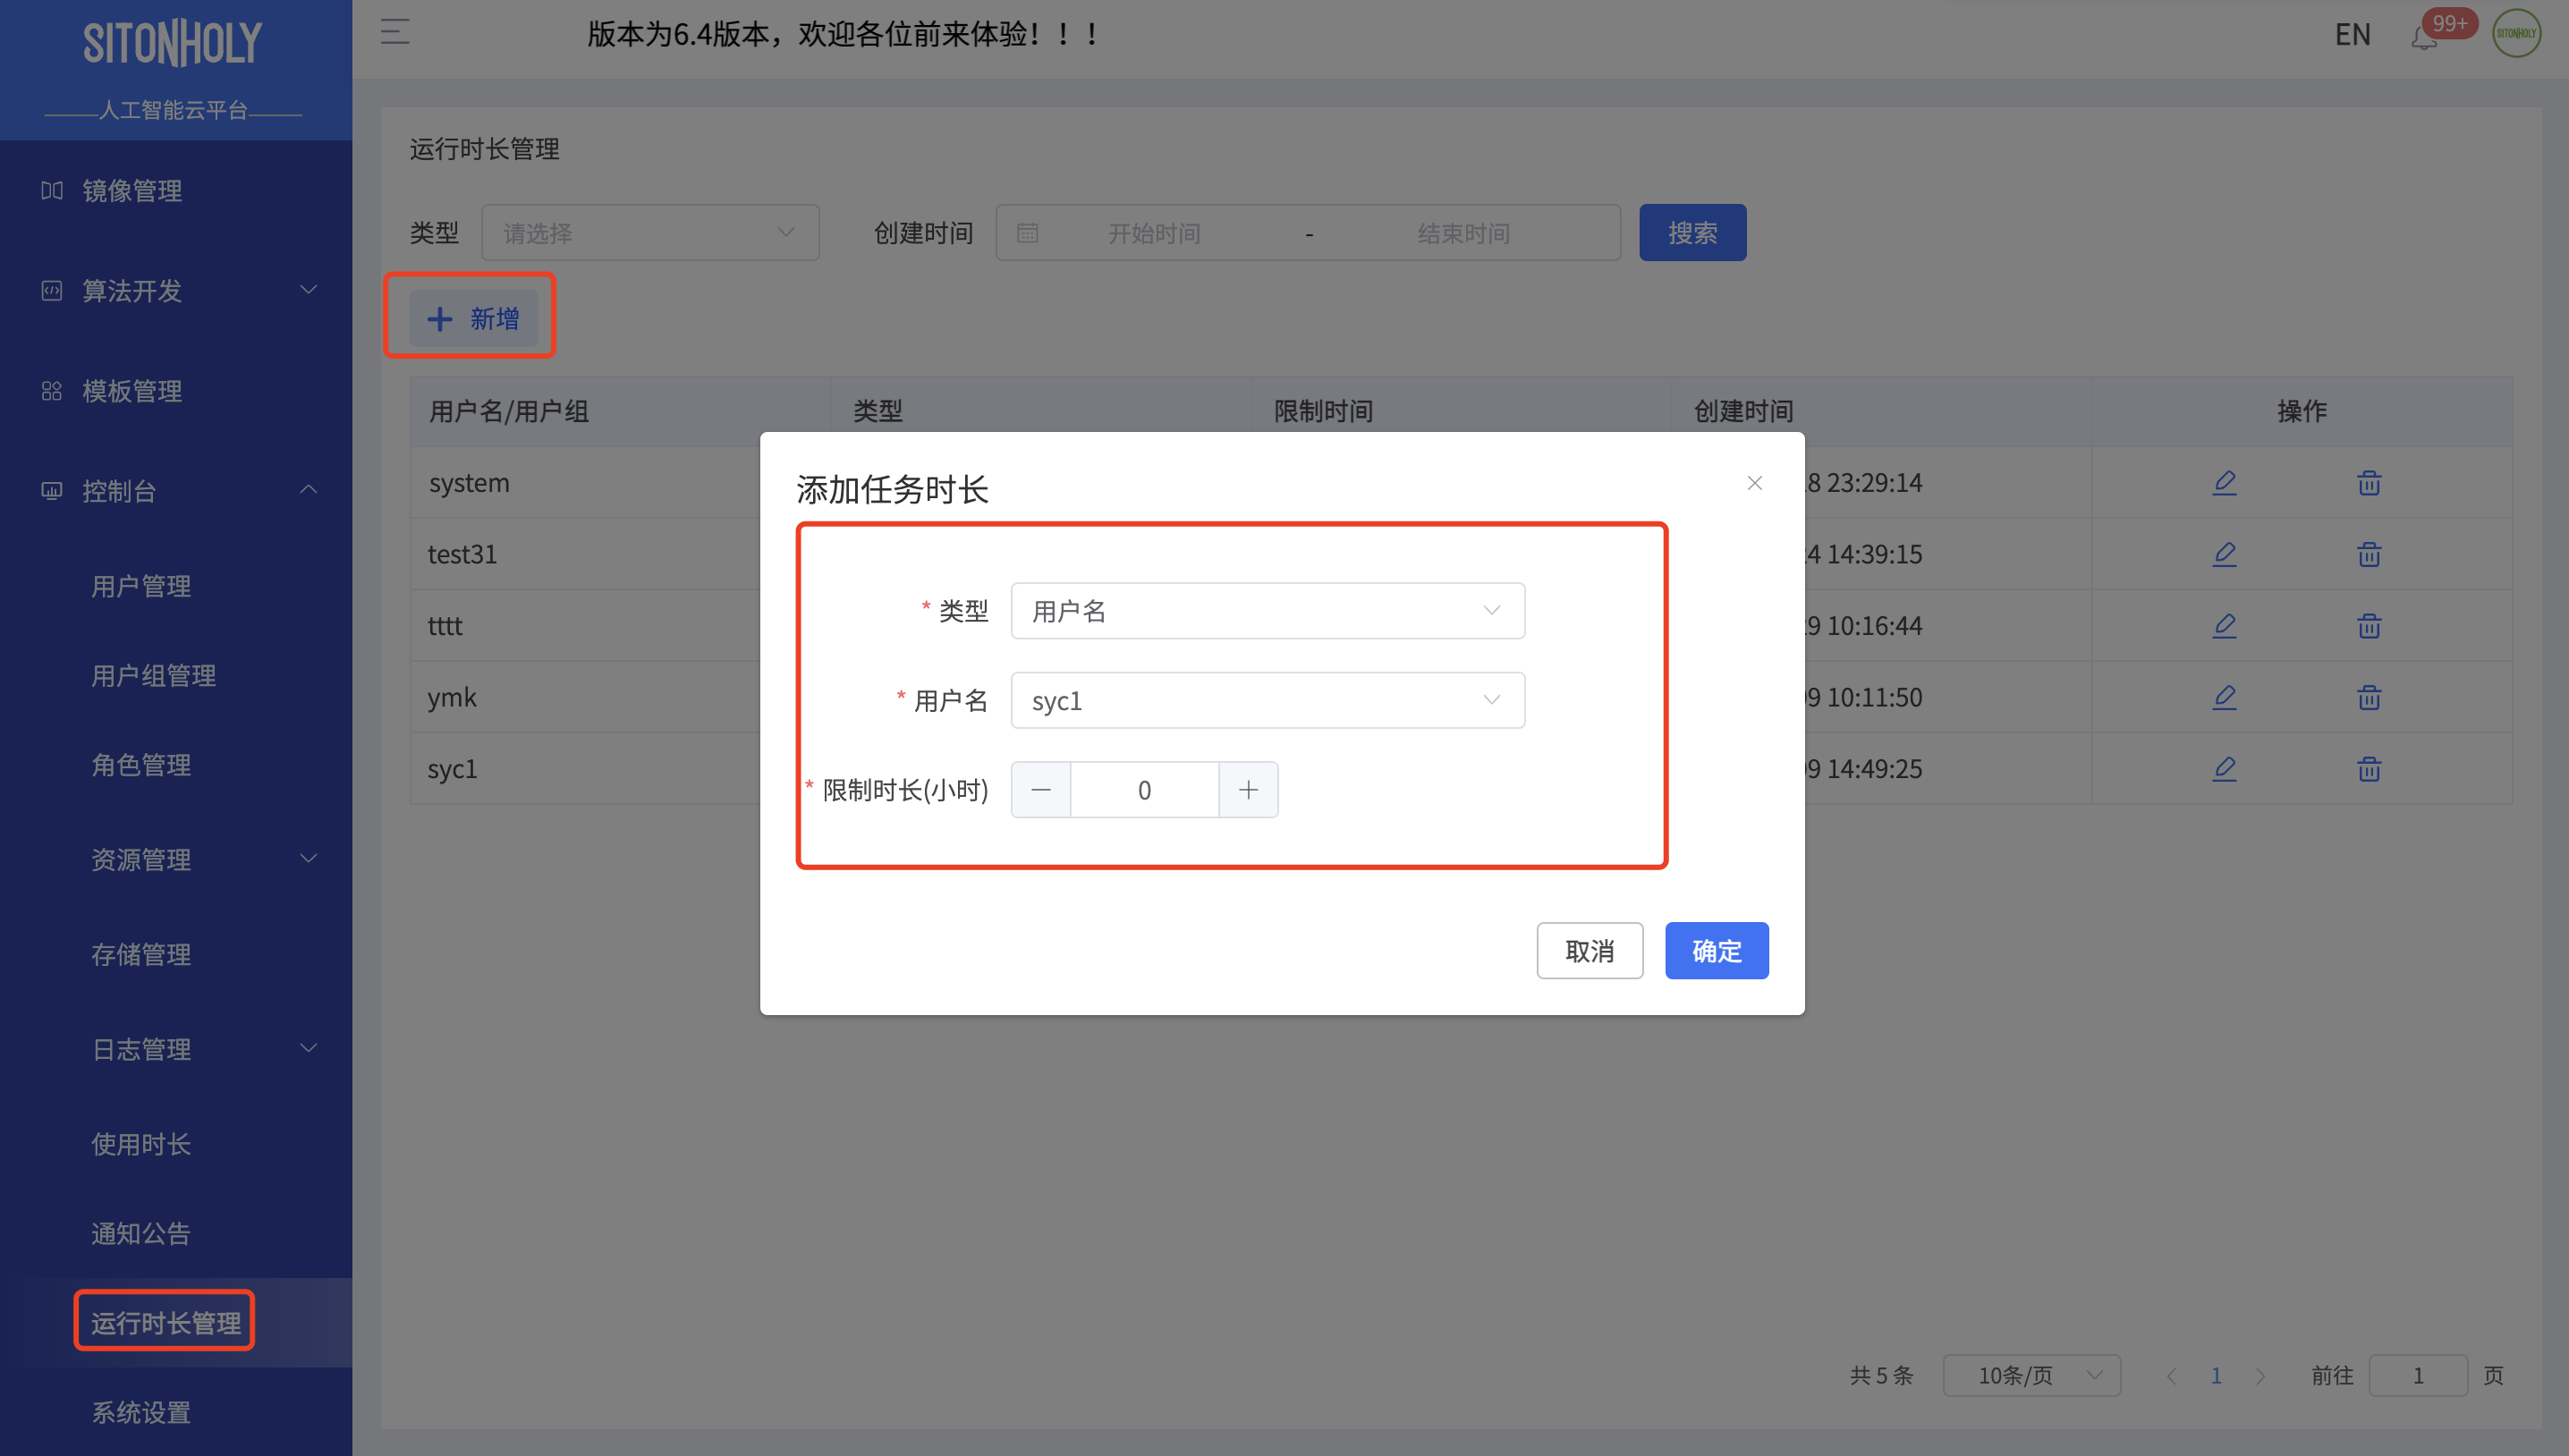Set the 结束时间 end date field
Screen dimensions: 2569x1456
pyautogui.click(x=1463, y=233)
